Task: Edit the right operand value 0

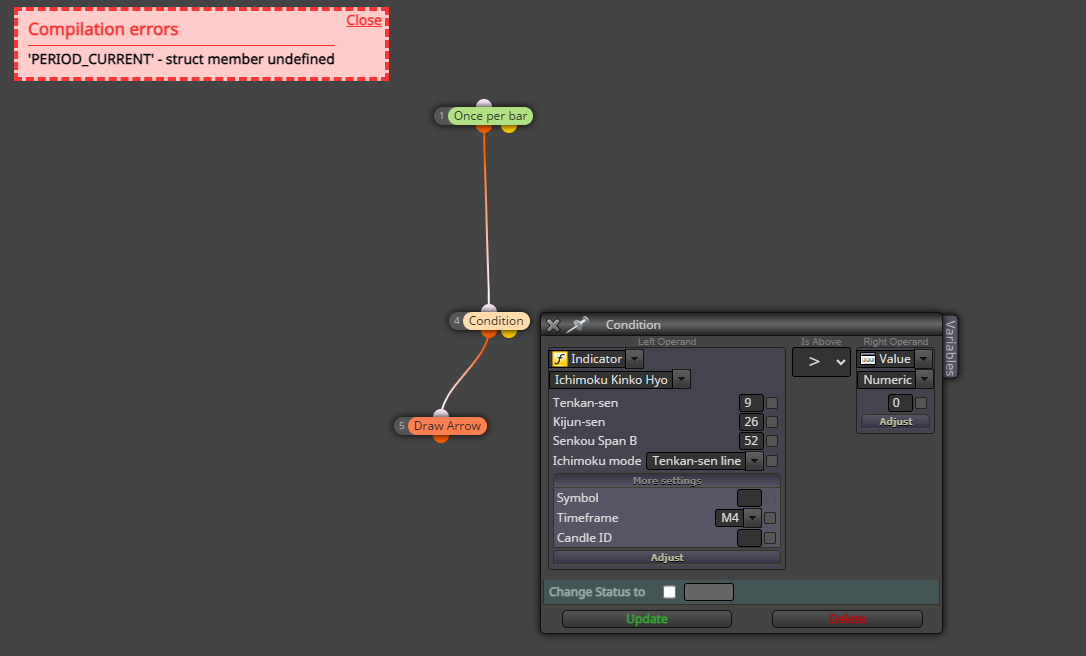Action: click(900, 402)
